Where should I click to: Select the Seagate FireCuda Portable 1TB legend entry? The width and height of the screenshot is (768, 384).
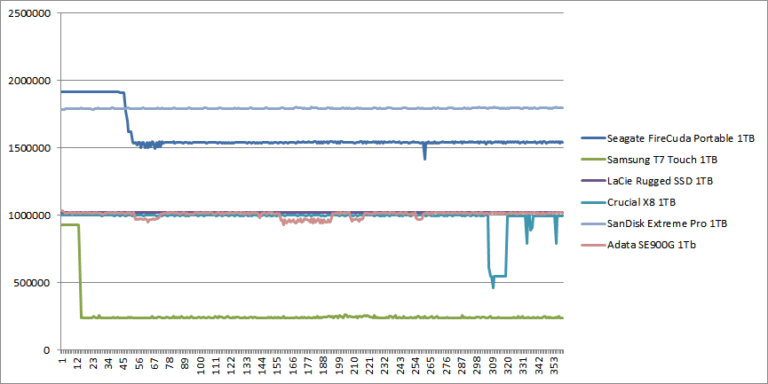(668, 138)
